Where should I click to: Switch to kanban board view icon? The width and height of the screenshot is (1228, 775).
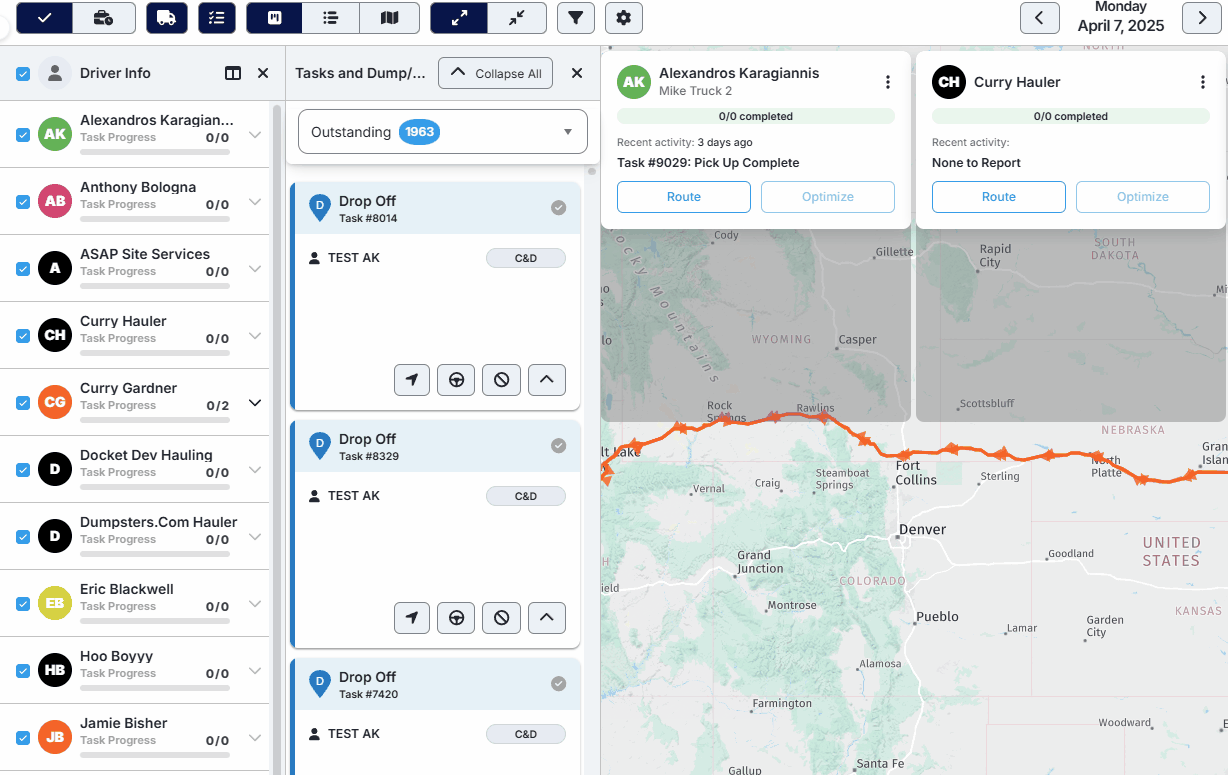click(x=275, y=17)
